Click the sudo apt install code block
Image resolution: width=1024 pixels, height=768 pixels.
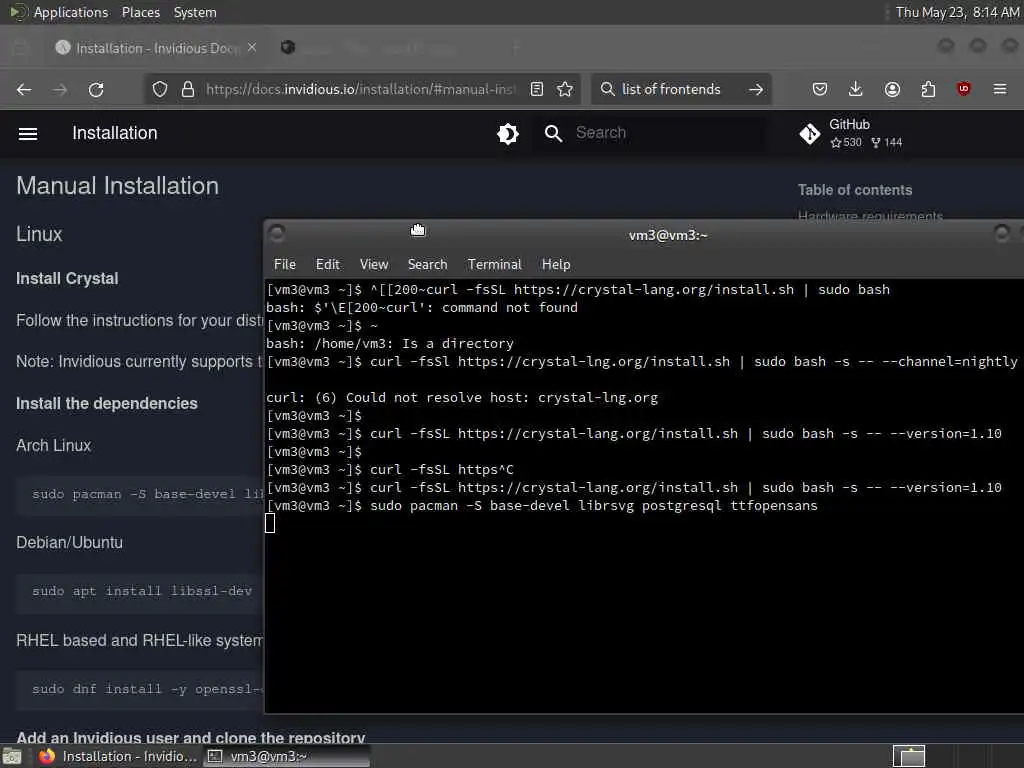pyautogui.click(x=140, y=591)
